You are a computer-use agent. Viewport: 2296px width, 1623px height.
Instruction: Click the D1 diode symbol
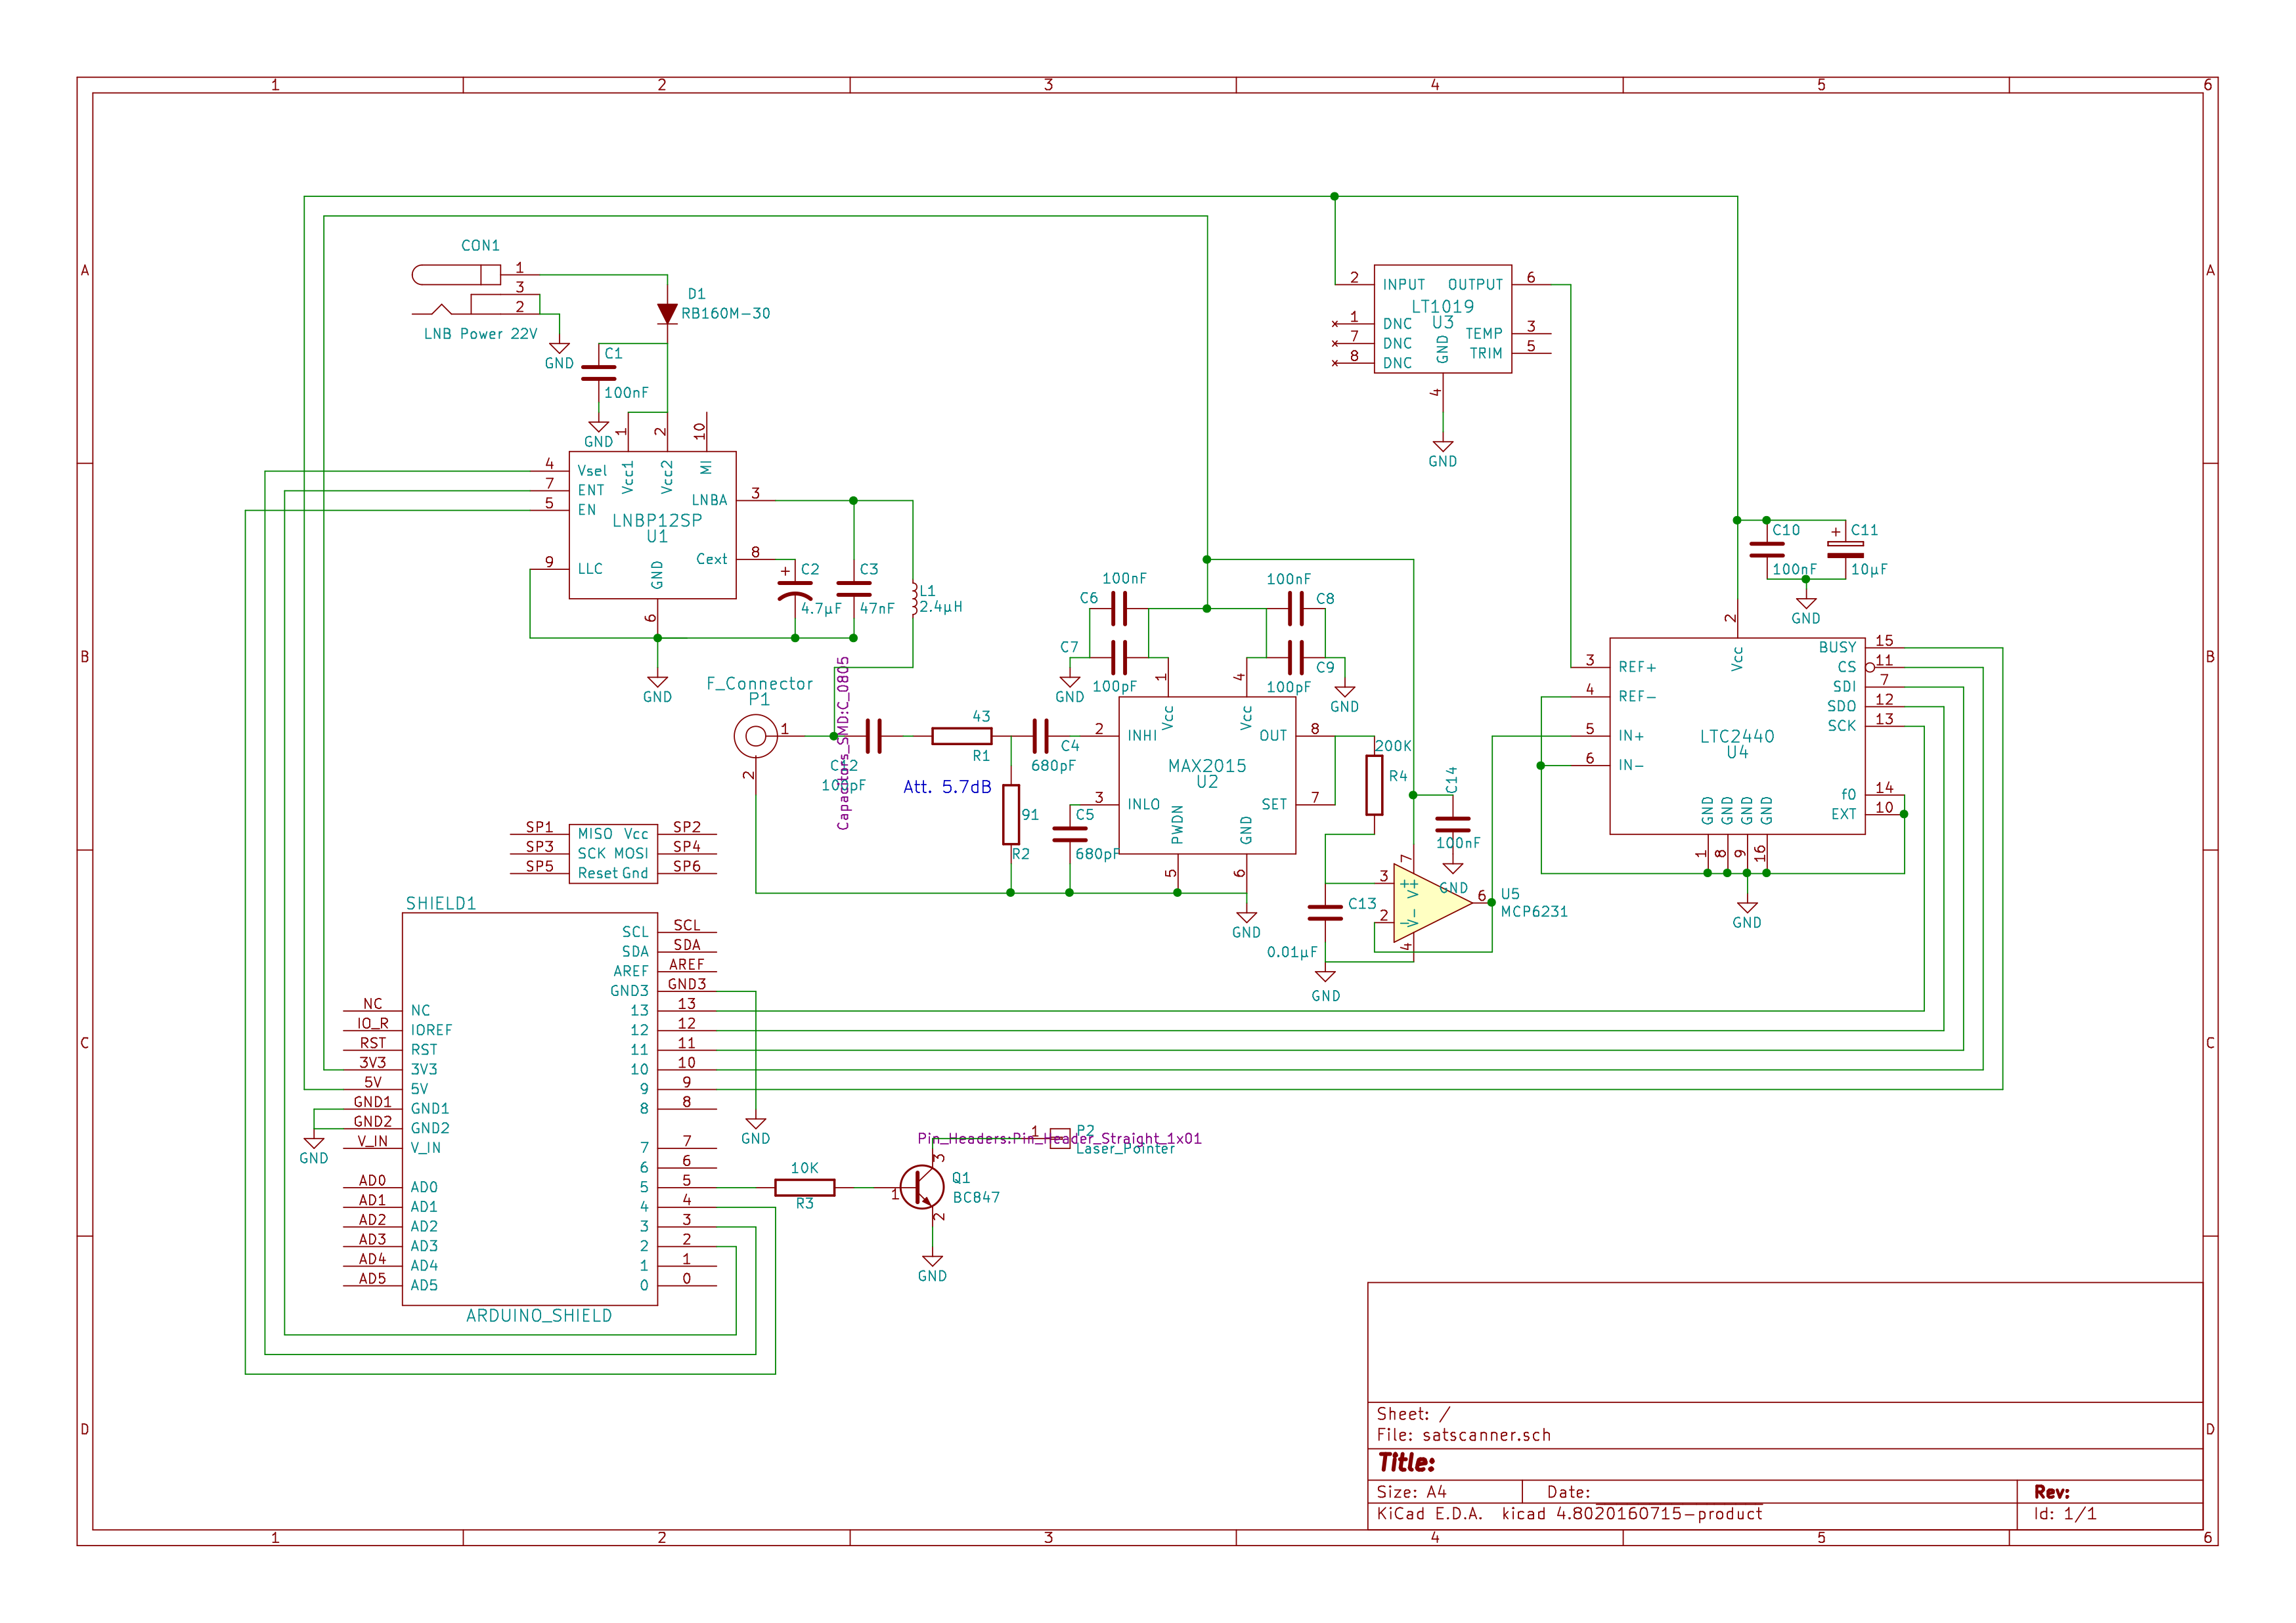pyautogui.click(x=667, y=314)
